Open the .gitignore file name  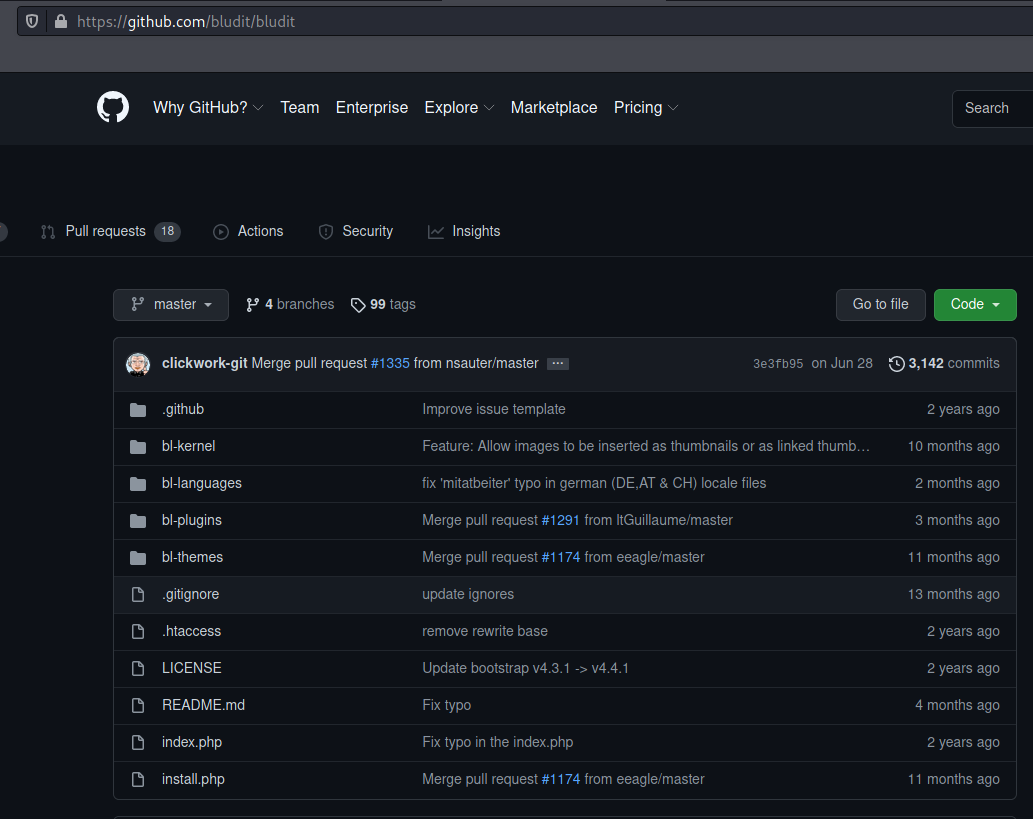click(x=190, y=594)
